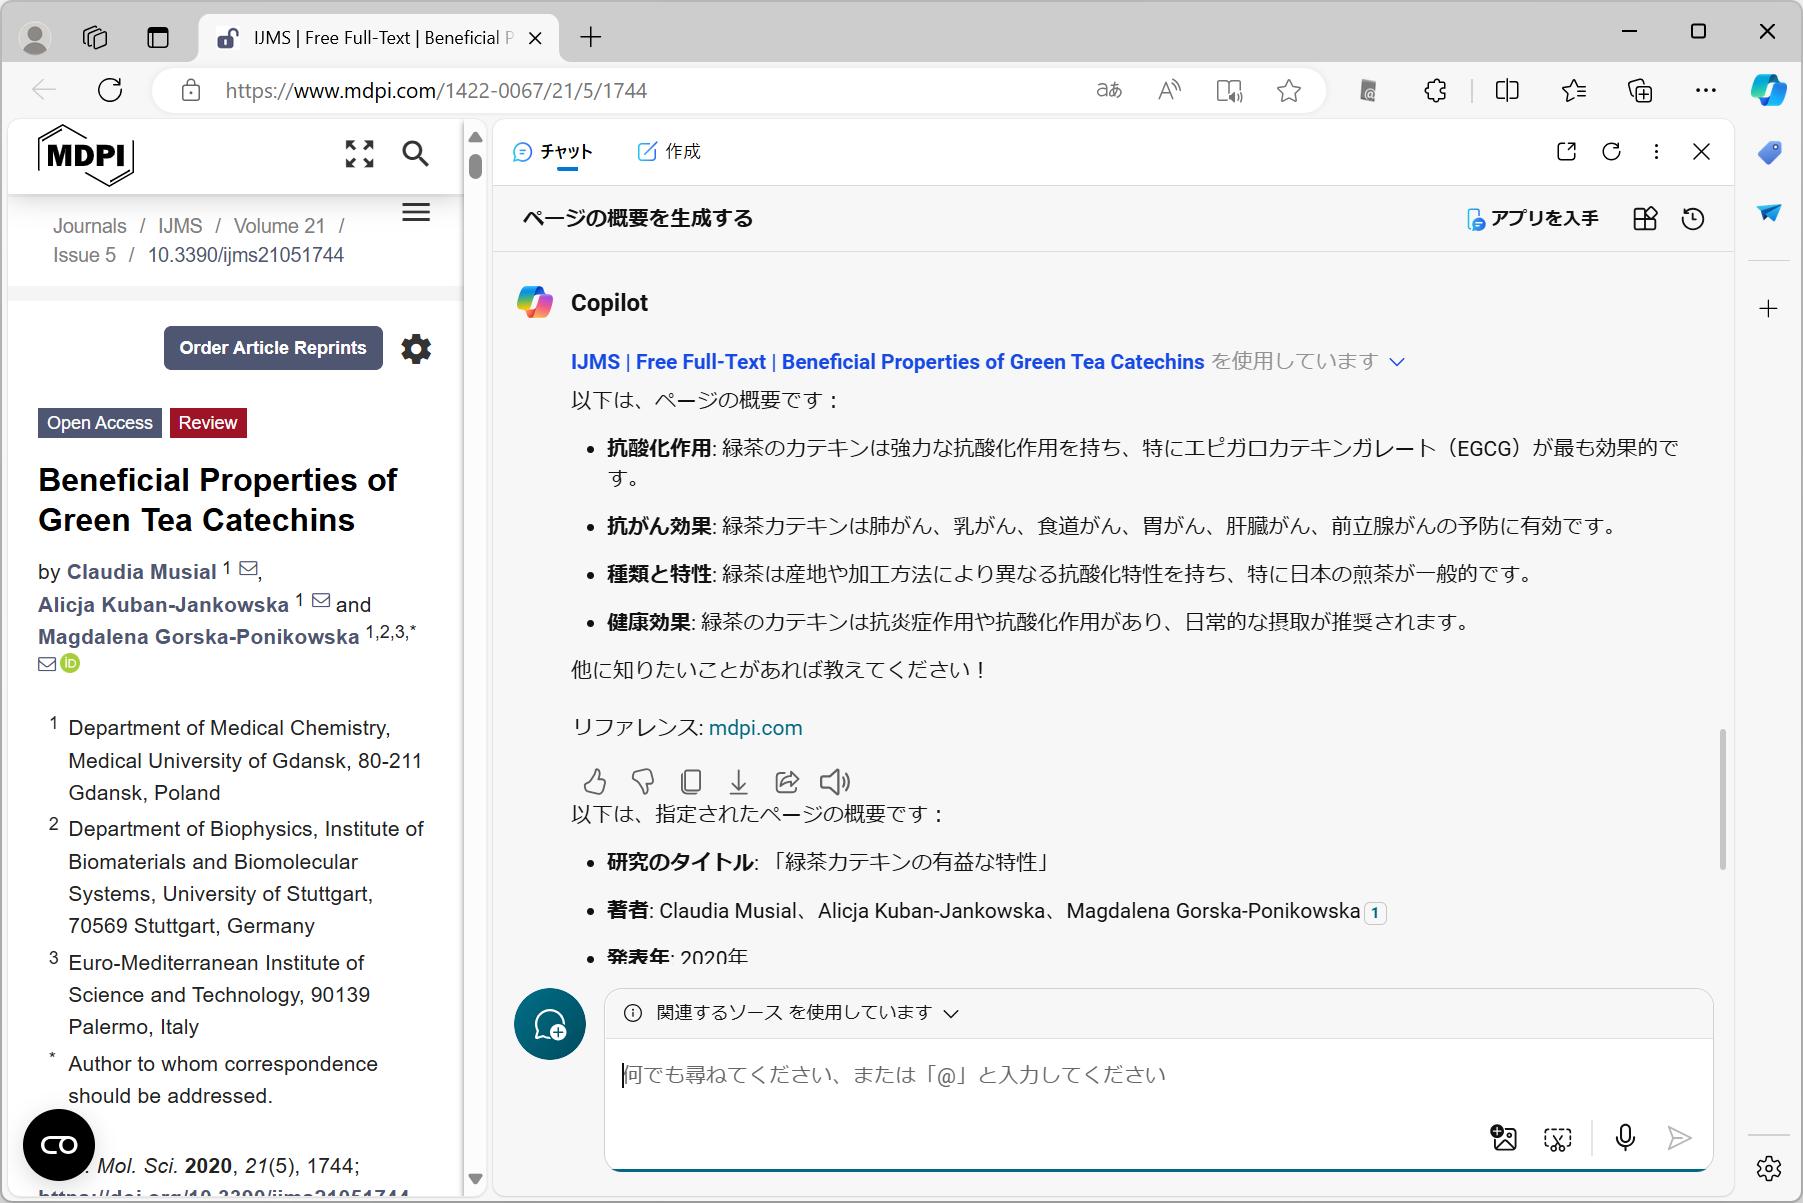Image resolution: width=1803 pixels, height=1203 pixels.
Task: Click the browser profile avatar icon
Action: pyautogui.click(x=36, y=38)
